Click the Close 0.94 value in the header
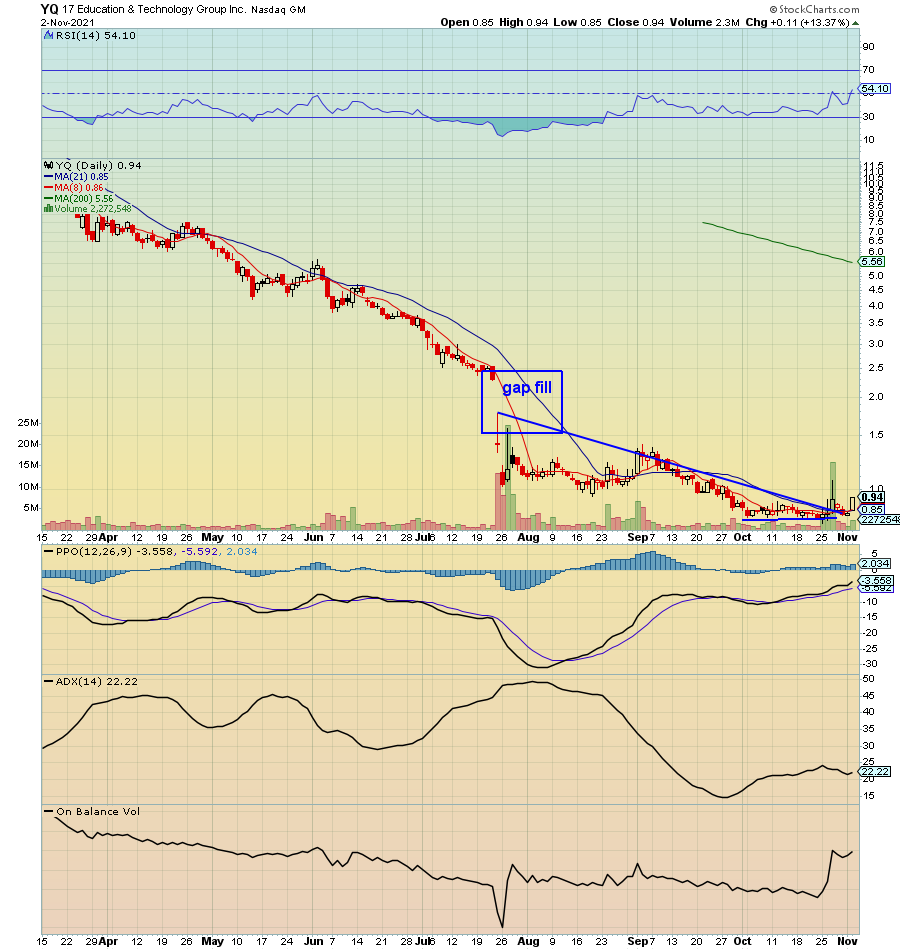Image resolution: width=900 pixels, height=950 pixels. click(x=636, y=22)
